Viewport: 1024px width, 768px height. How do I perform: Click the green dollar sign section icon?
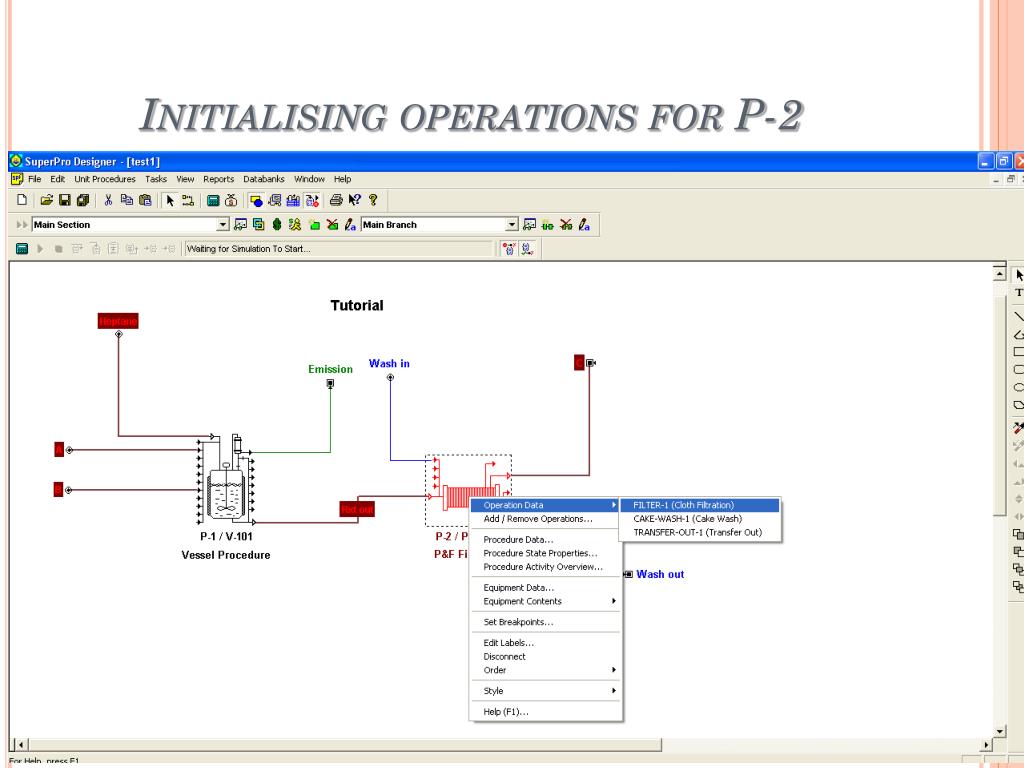point(277,225)
